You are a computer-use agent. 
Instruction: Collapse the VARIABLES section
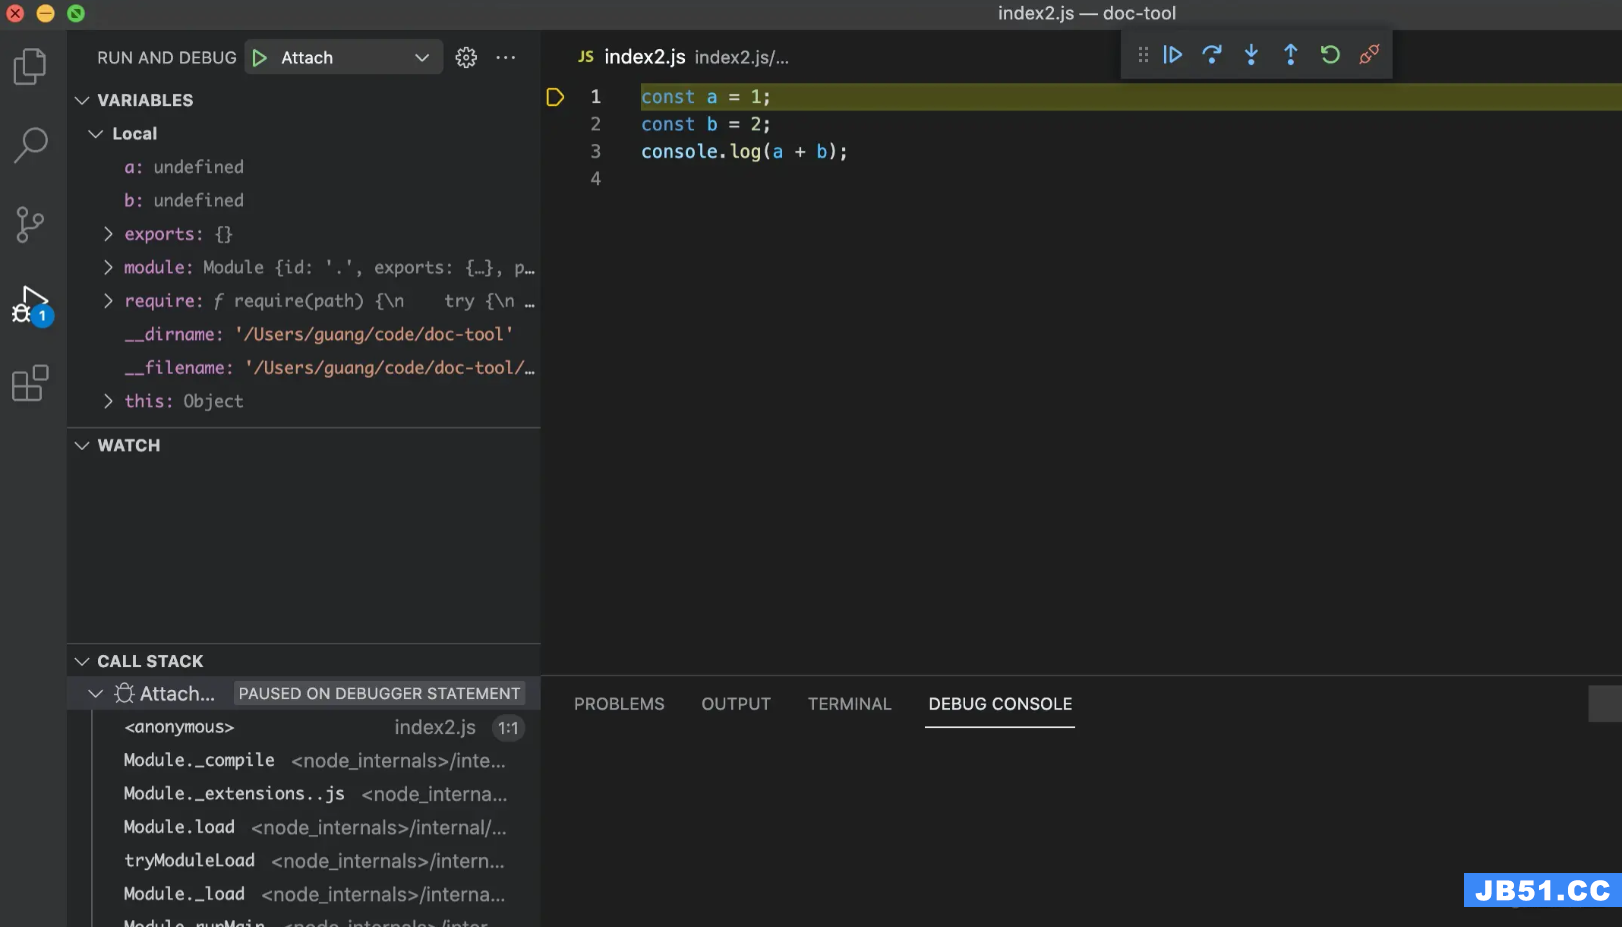[82, 100]
